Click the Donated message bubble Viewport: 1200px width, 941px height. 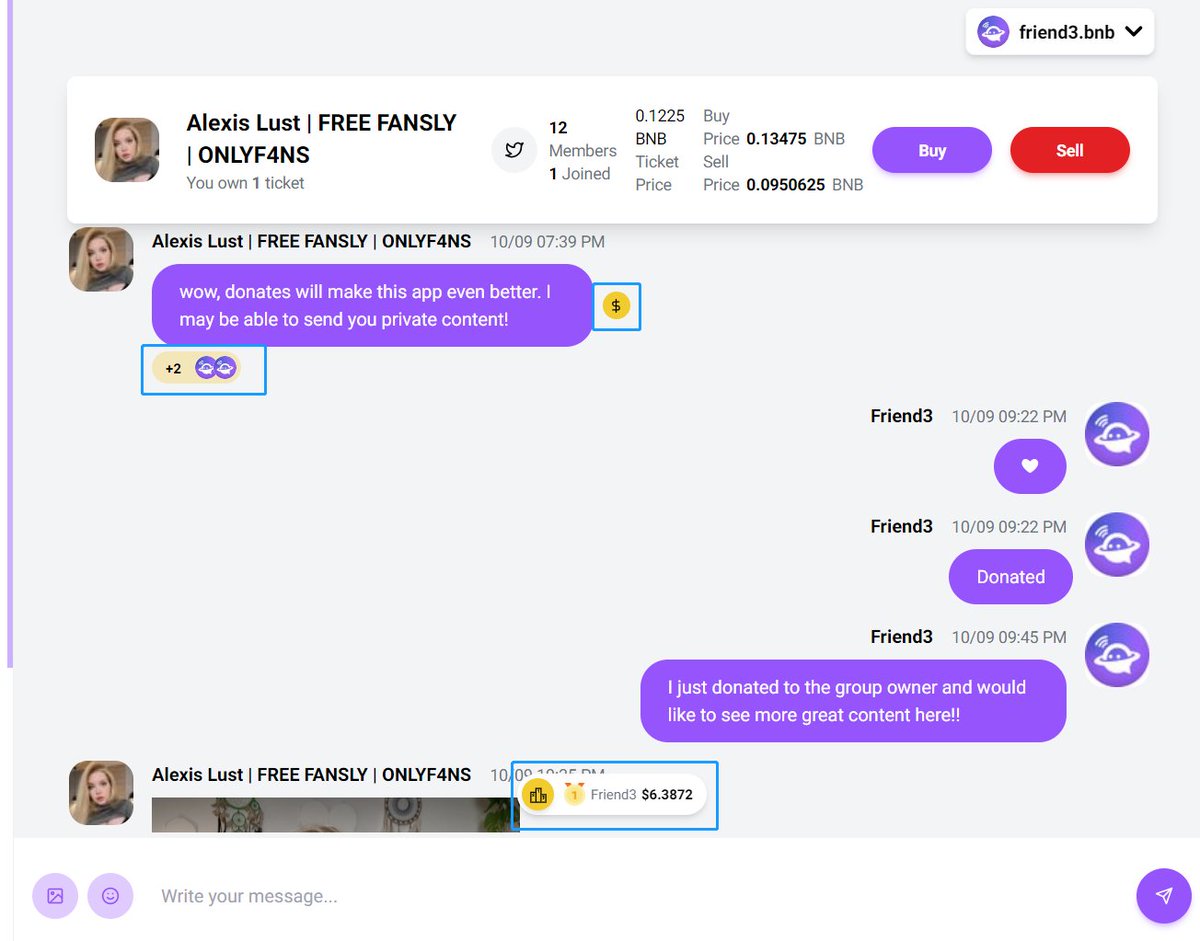(x=1010, y=577)
